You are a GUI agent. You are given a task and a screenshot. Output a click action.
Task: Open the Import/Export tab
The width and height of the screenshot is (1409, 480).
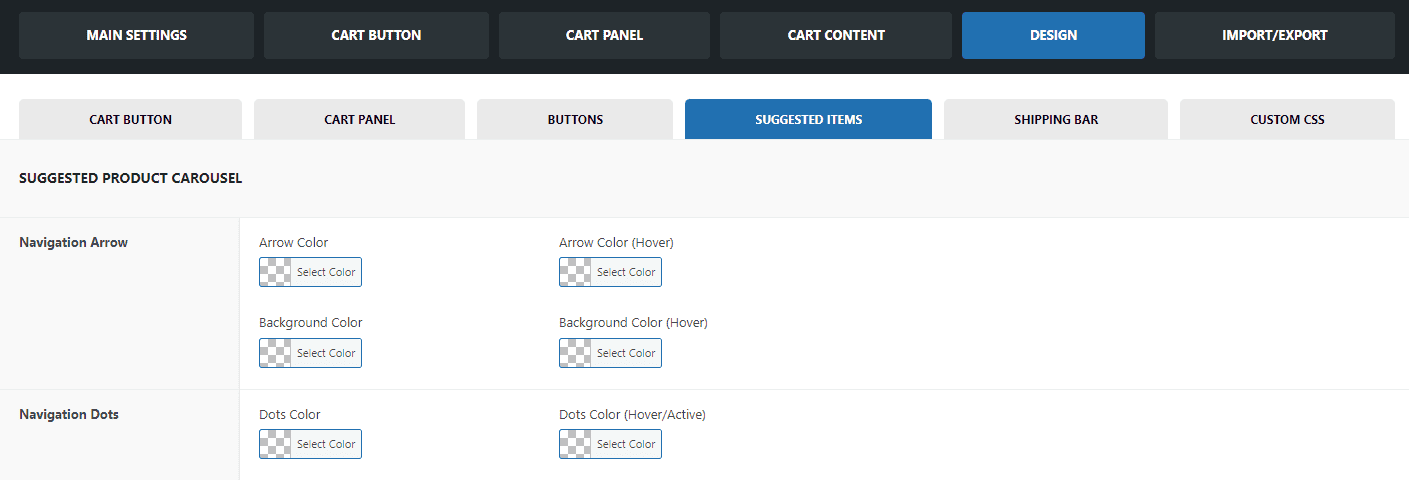tap(1275, 35)
